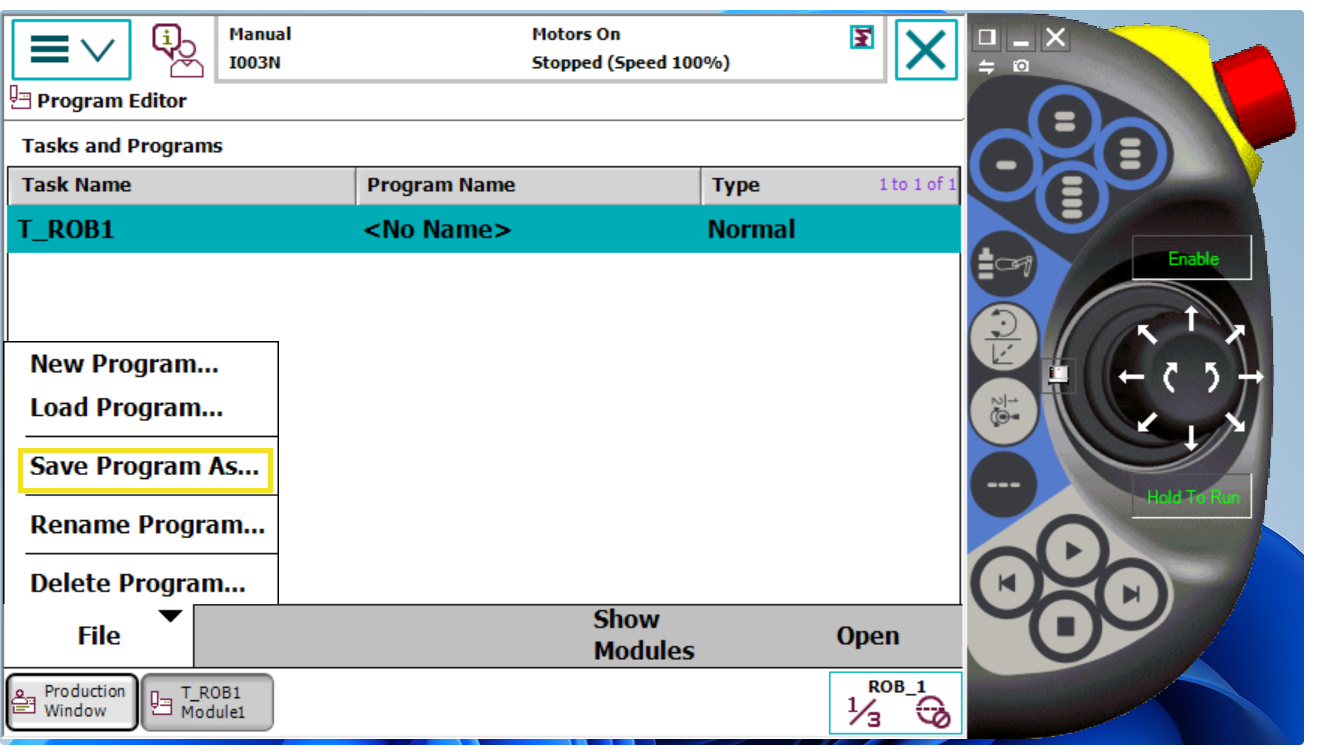The height and width of the screenshot is (755, 1324).
Task: Select Load Program... in File menu
Action: tap(126, 408)
